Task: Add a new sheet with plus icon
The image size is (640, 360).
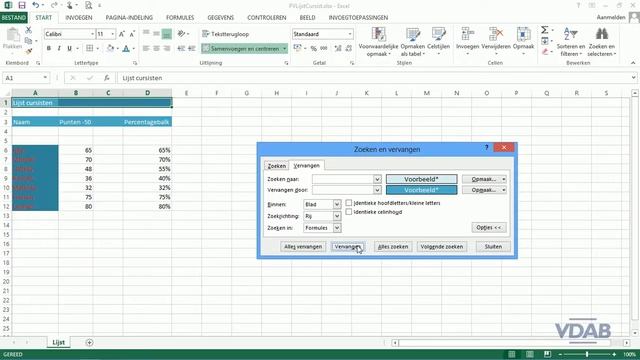Action: [89, 342]
